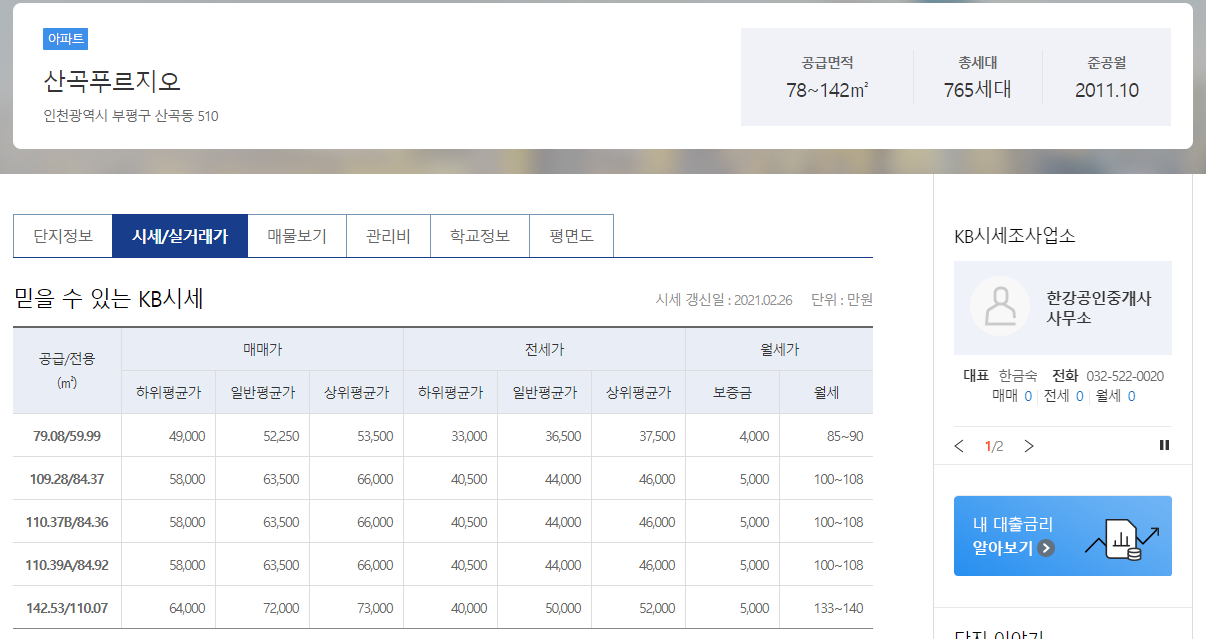View the 학교정보 tab
1206x639 pixels.
point(480,236)
